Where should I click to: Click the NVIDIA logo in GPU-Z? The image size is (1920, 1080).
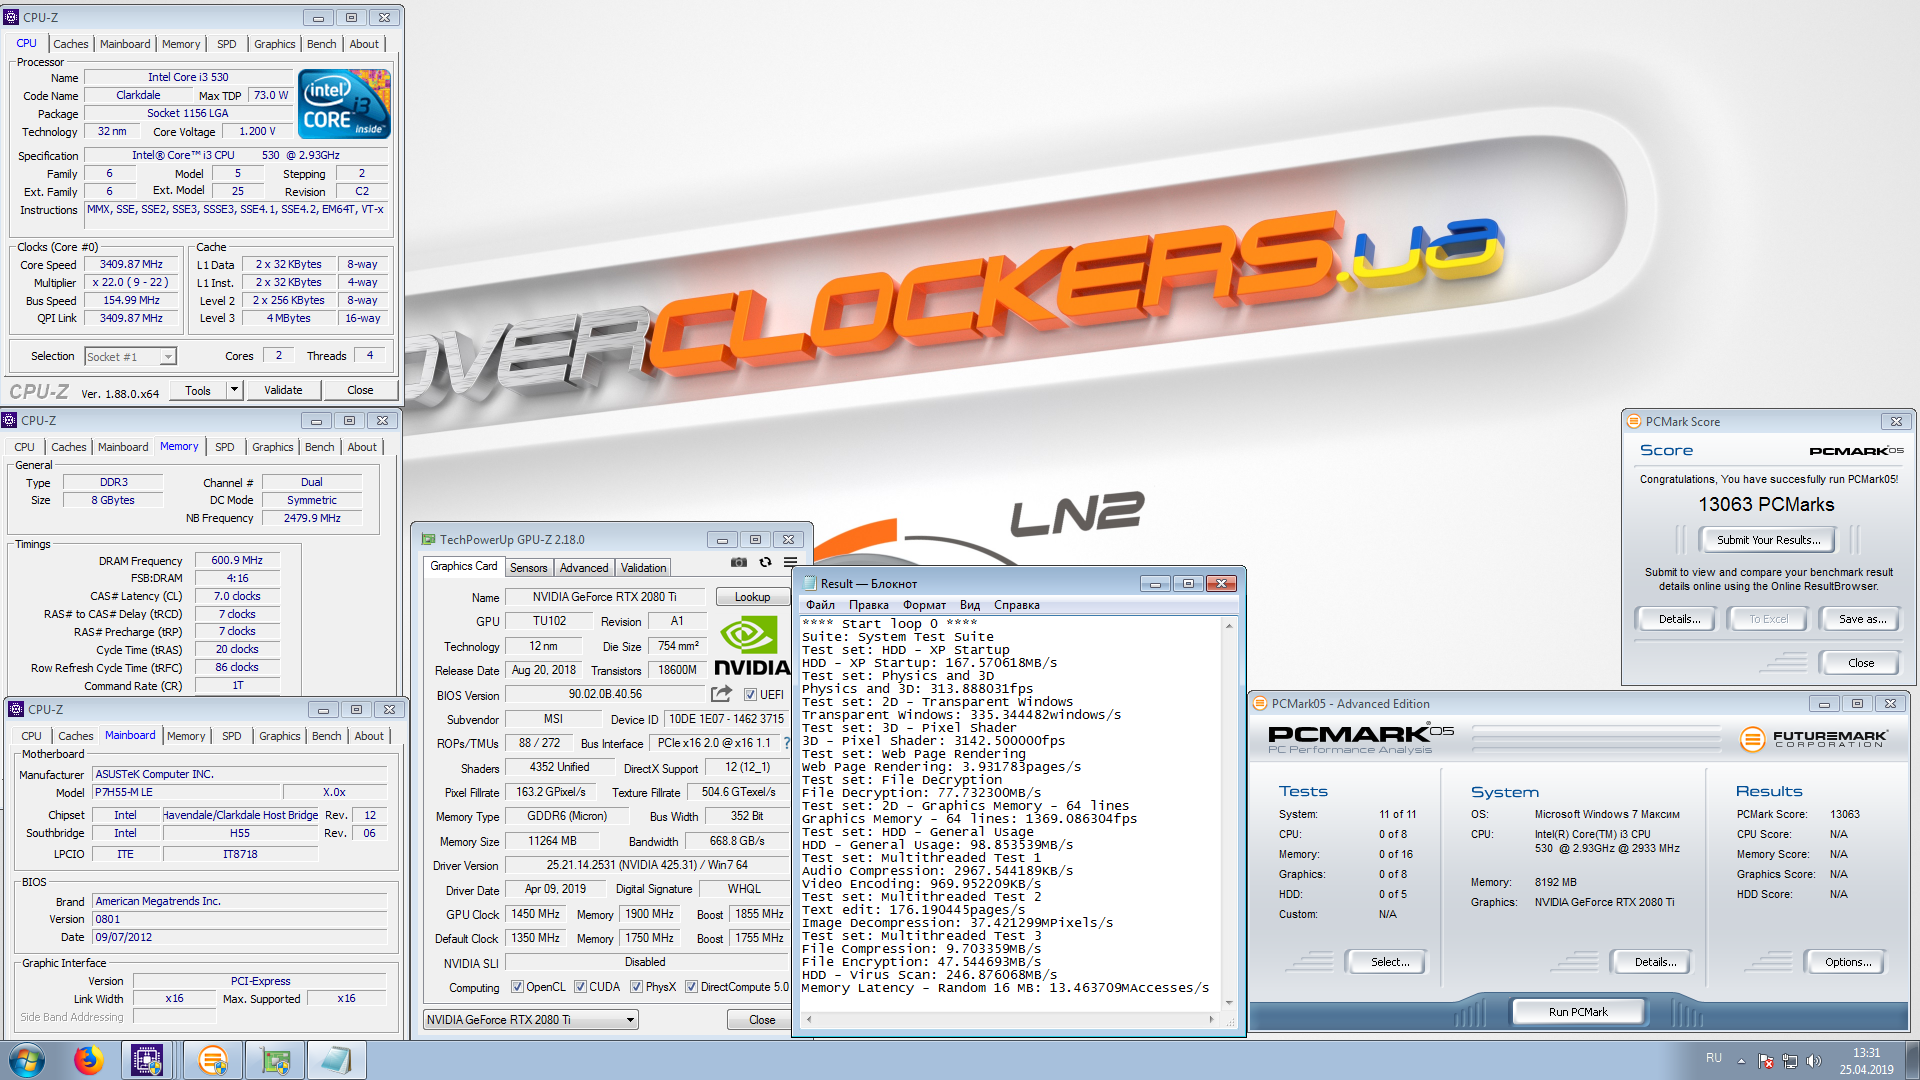coord(751,646)
